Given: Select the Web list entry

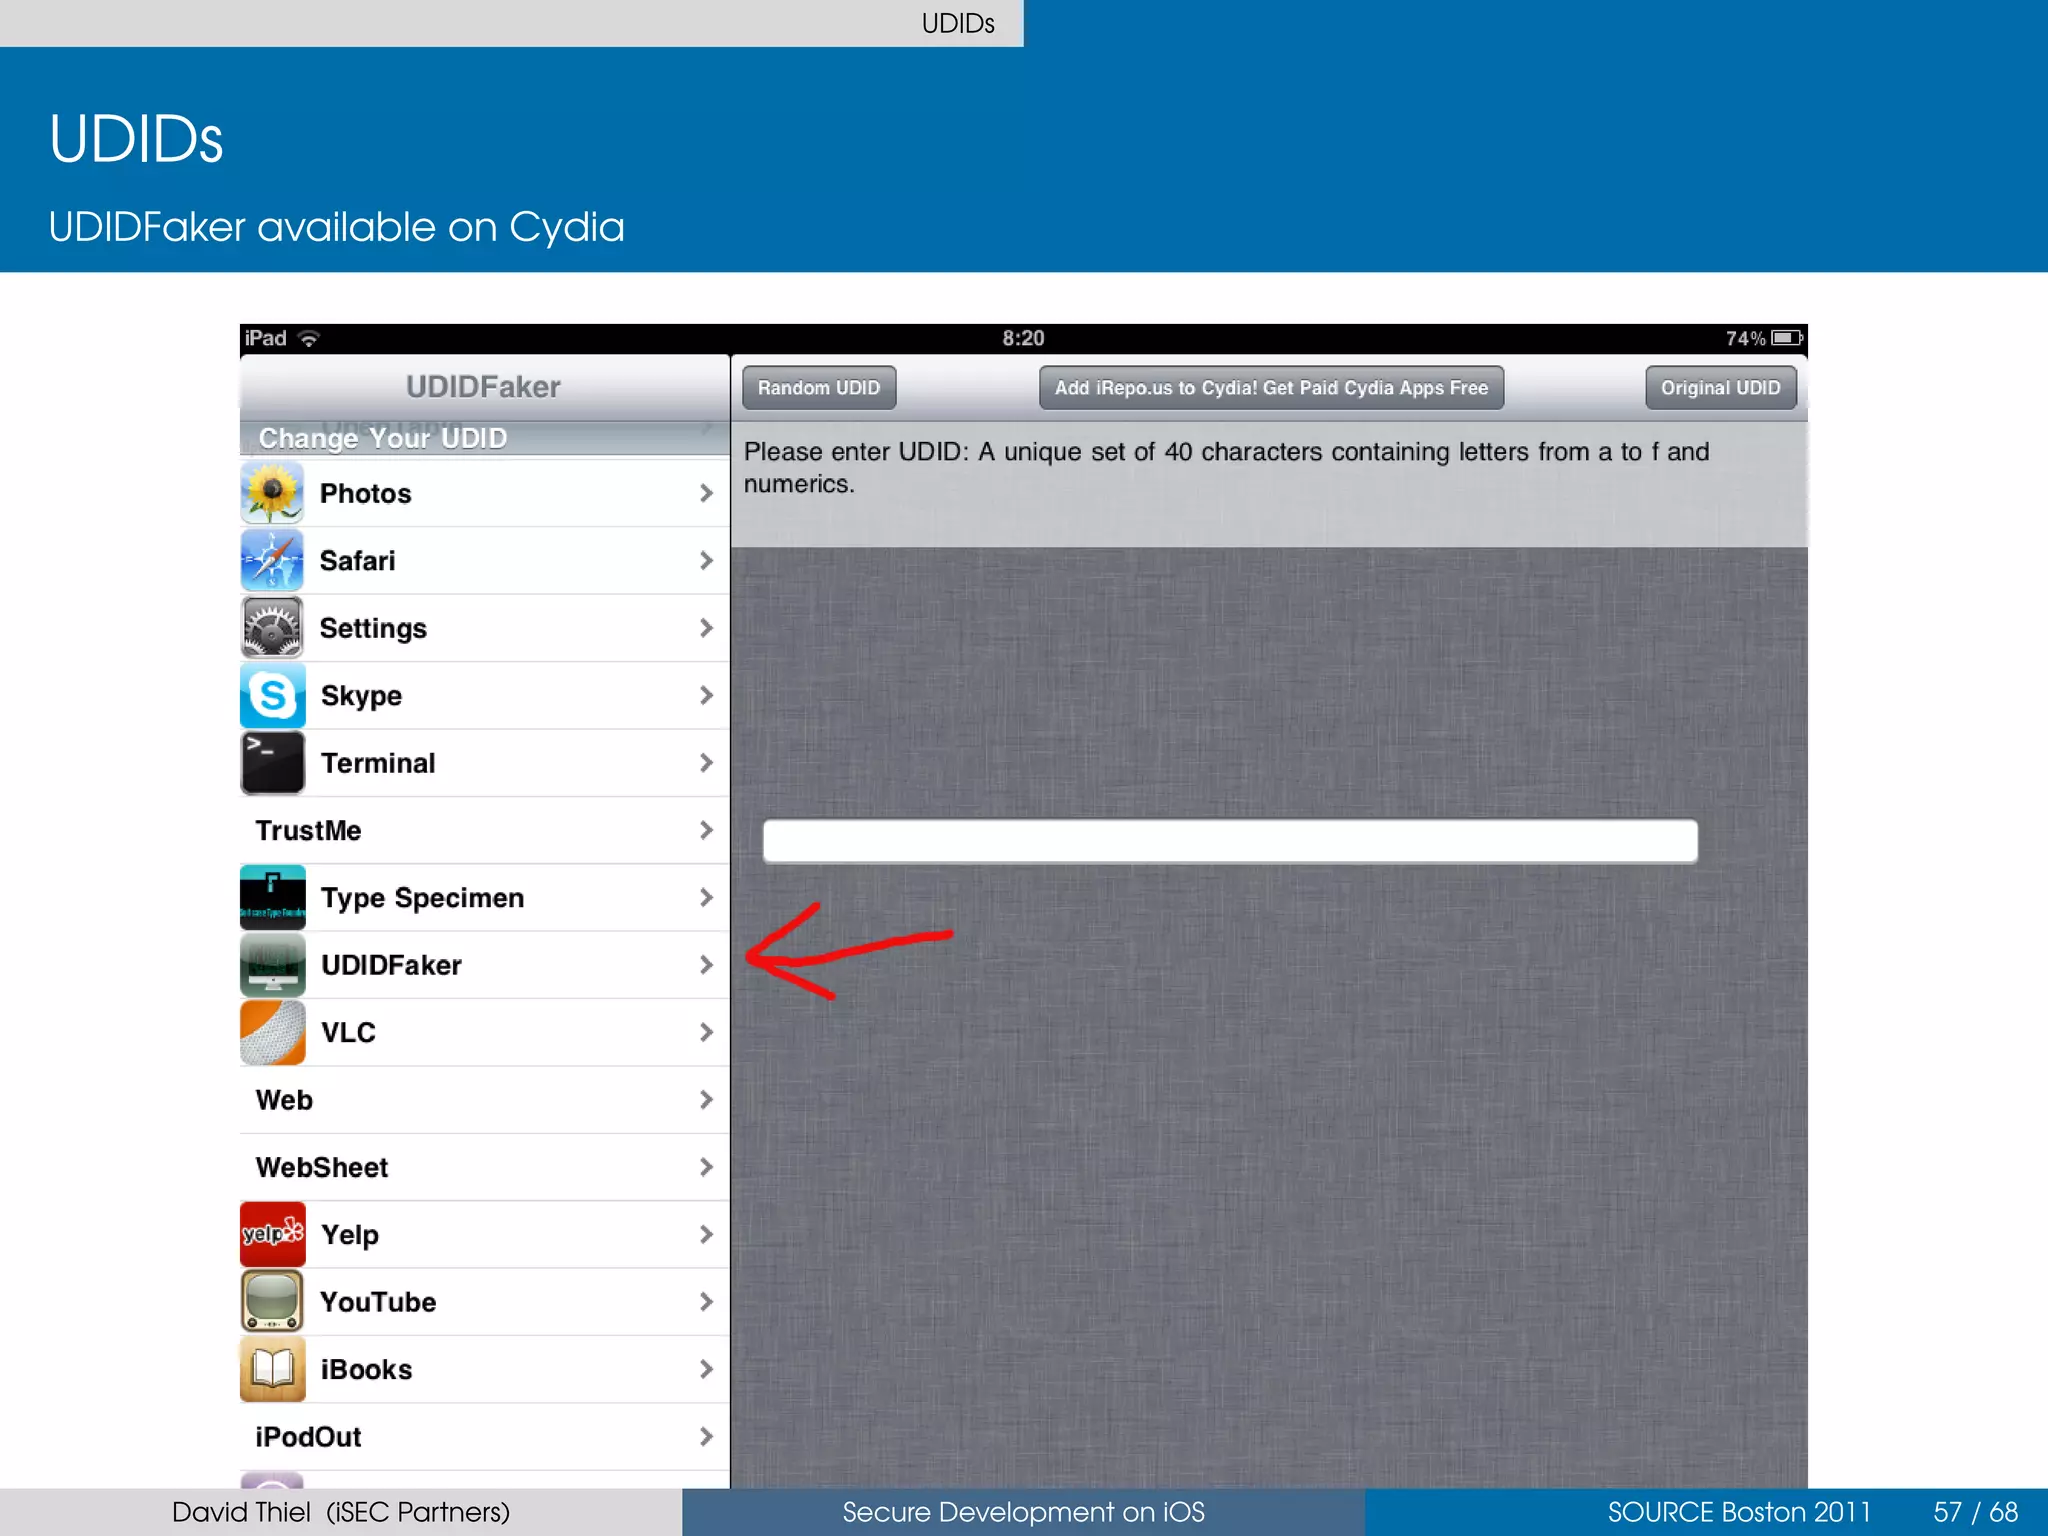Looking at the screenshot, I should click(284, 1100).
